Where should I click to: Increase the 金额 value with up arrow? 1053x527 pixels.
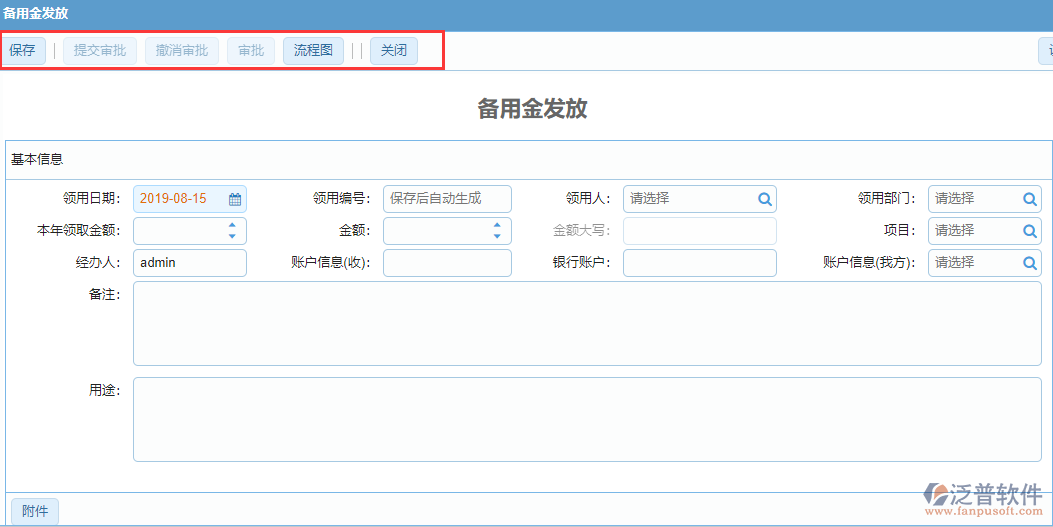coord(497,226)
